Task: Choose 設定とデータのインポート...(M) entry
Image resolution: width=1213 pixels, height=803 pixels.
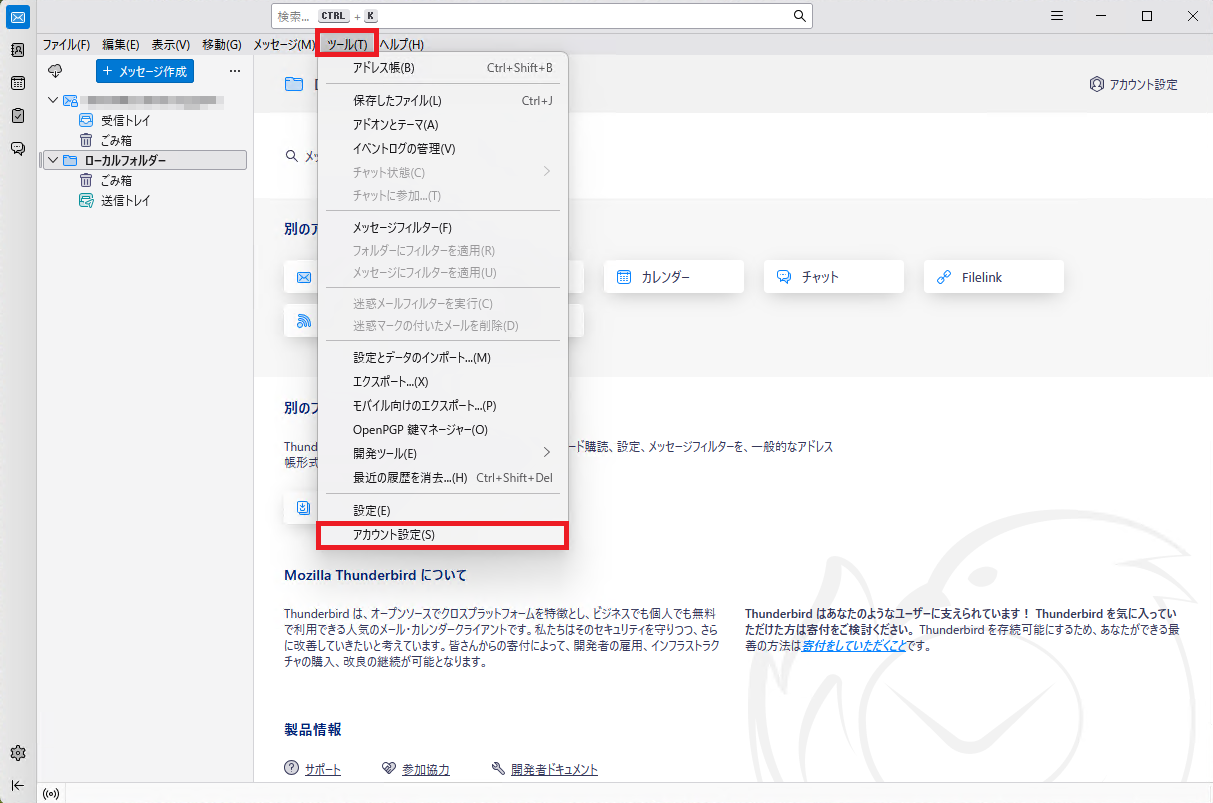Action: pos(443,358)
